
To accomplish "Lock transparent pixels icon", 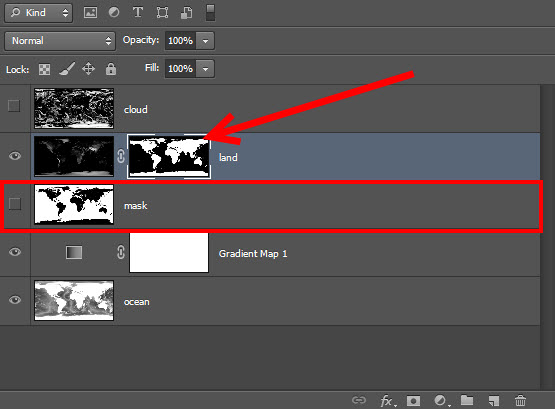I will point(44,69).
